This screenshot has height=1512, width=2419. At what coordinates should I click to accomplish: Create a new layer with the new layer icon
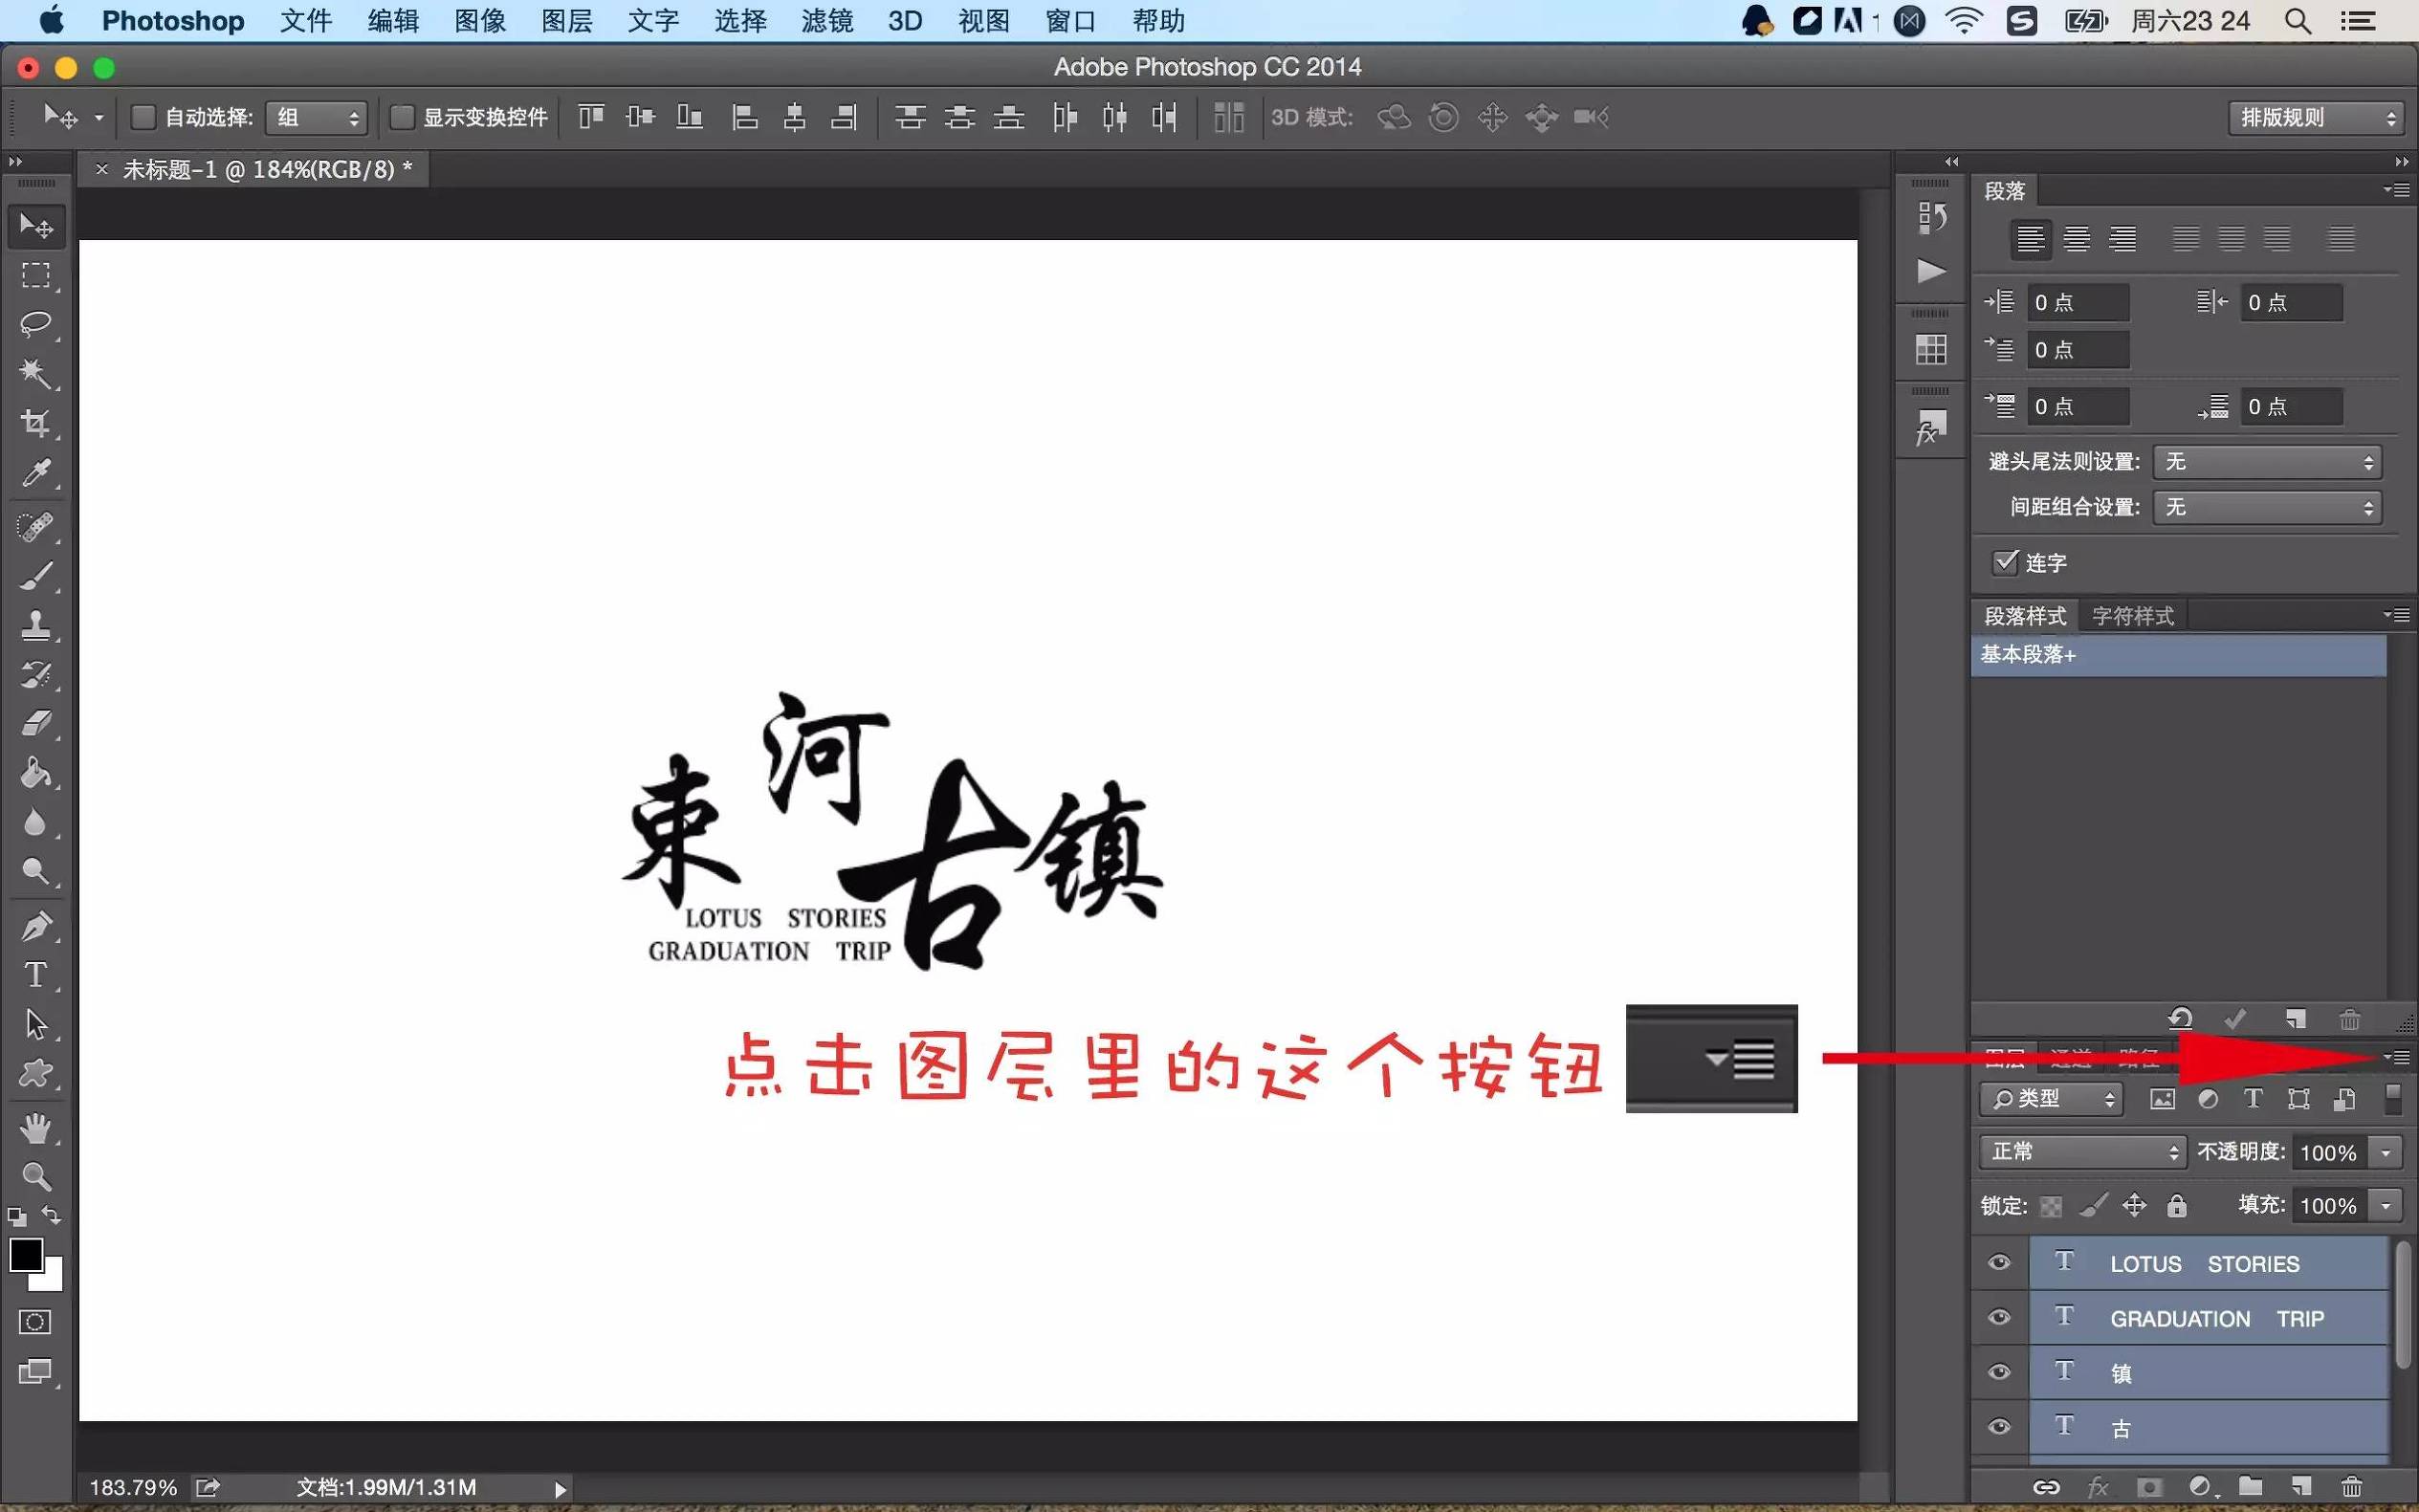click(2301, 1486)
